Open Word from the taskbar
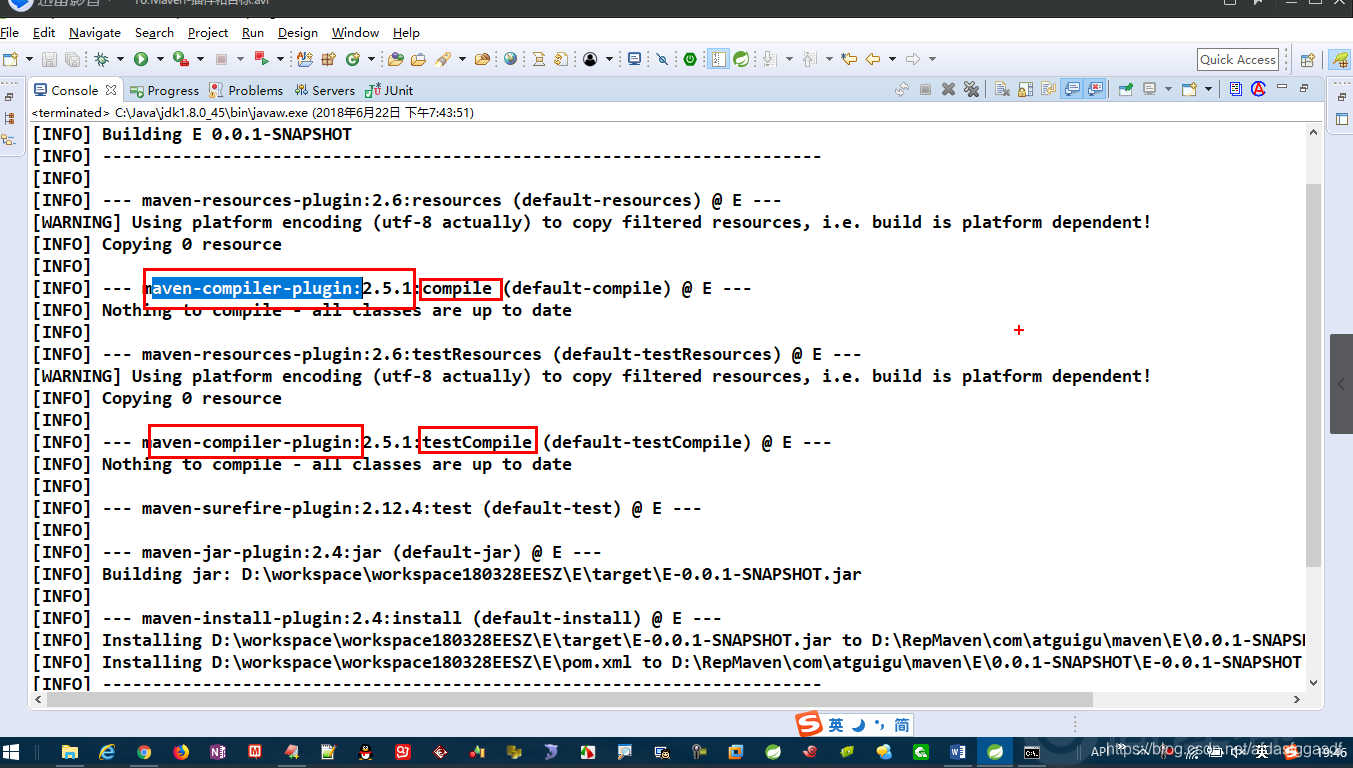 (957, 751)
